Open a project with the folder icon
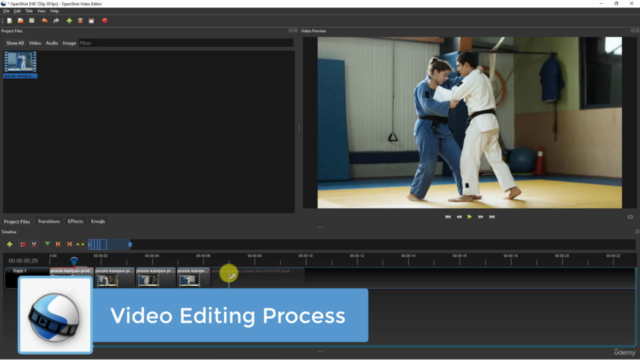640x360 pixels. [20, 20]
